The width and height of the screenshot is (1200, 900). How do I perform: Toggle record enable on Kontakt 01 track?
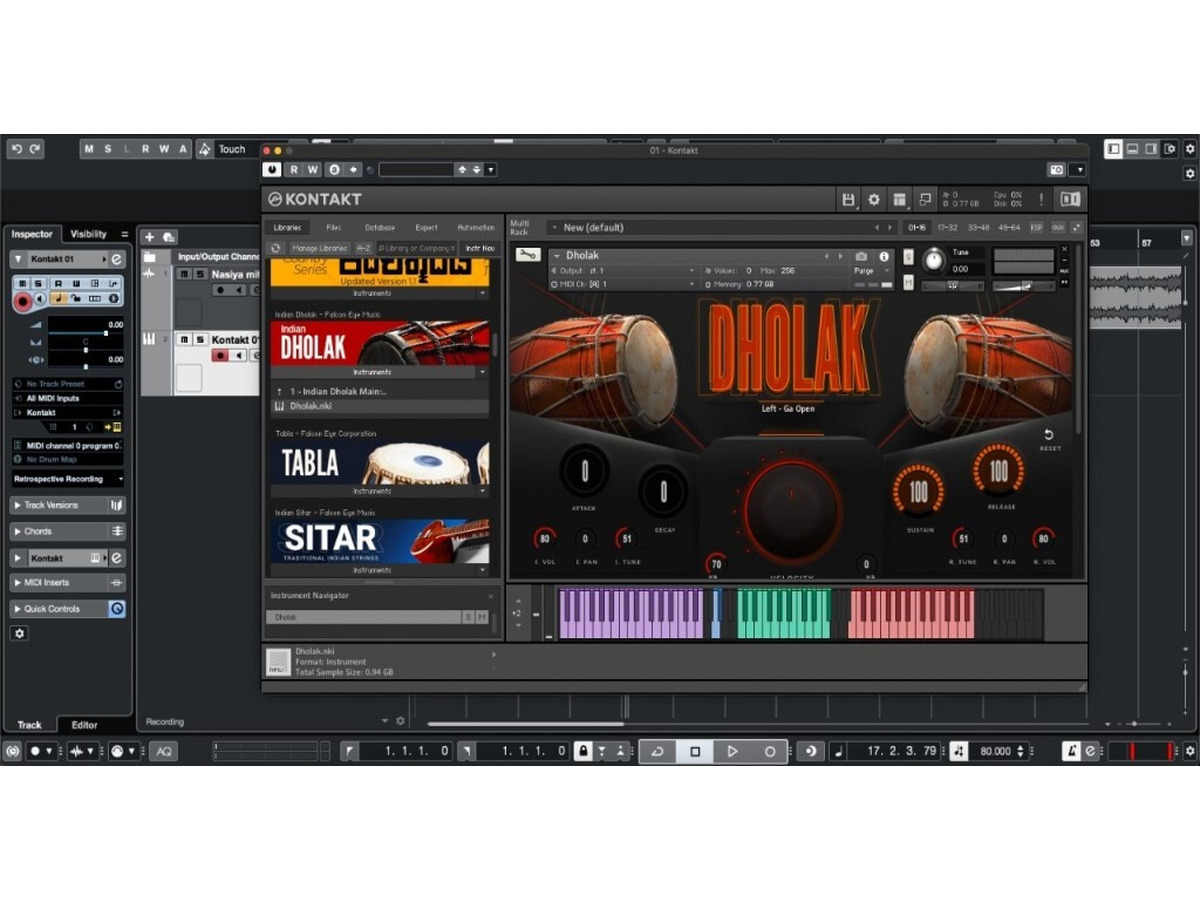pyautogui.click(x=220, y=356)
